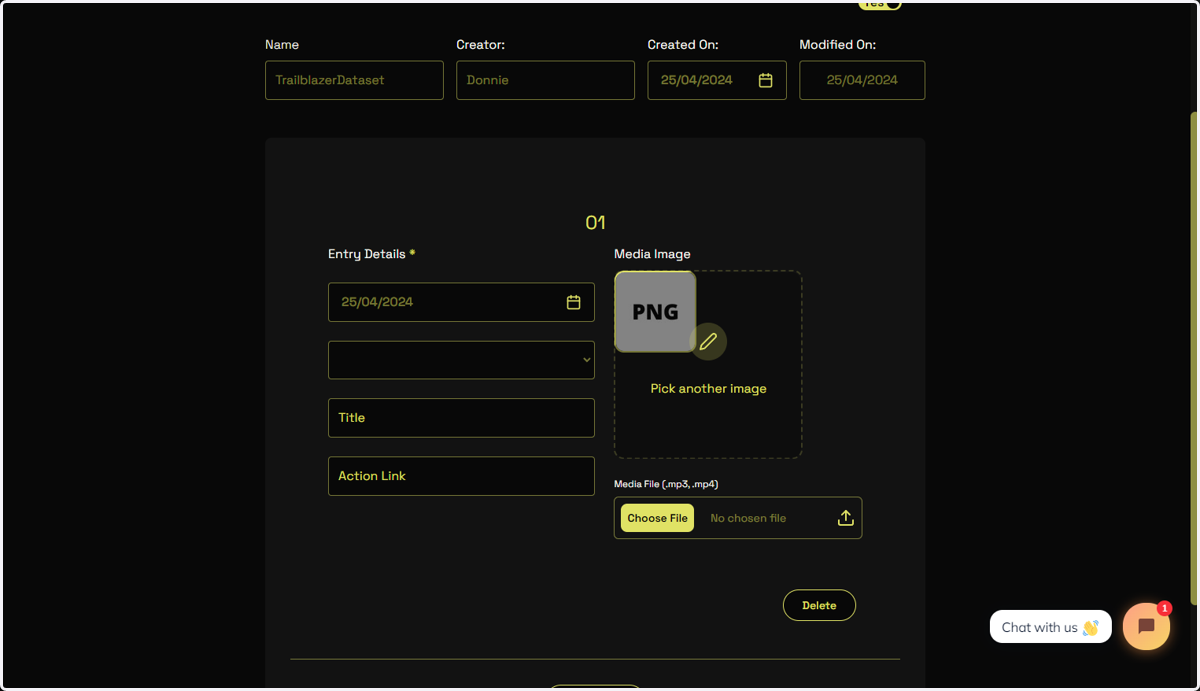Click the pencil edit icon on image
Image resolution: width=1200 pixels, height=691 pixels.
coord(708,342)
